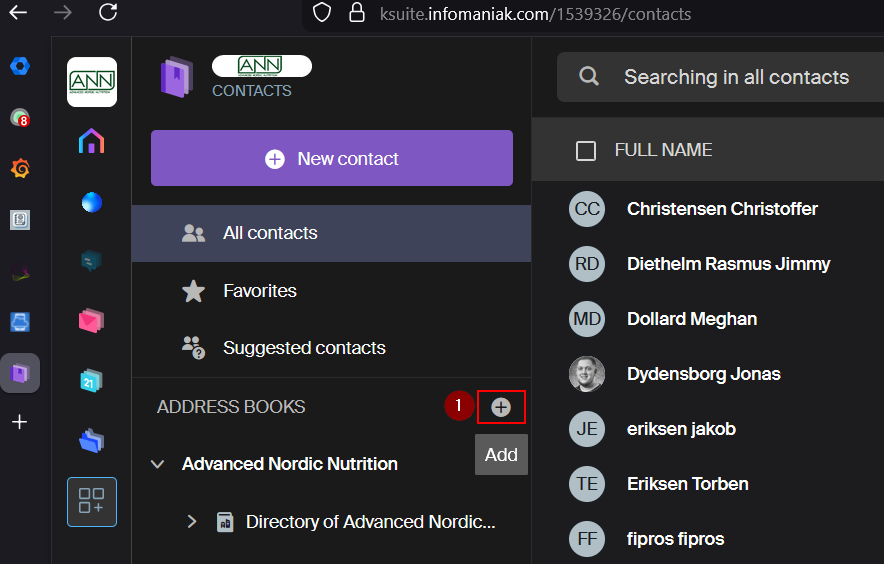Open the Favorites contact list
Image resolution: width=884 pixels, height=564 pixels.
tap(259, 291)
